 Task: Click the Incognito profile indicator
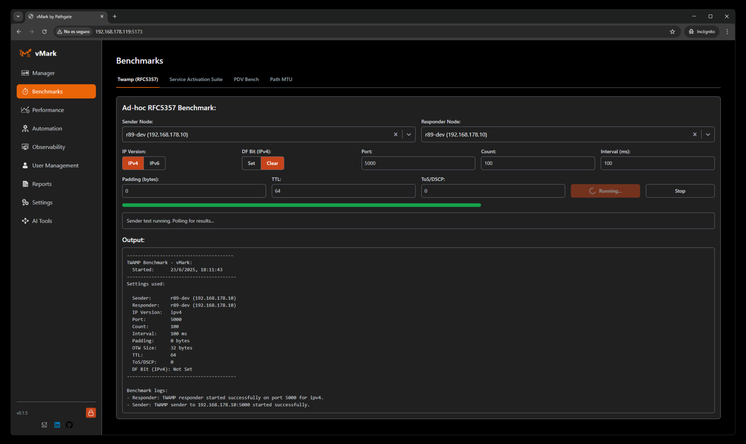702,31
